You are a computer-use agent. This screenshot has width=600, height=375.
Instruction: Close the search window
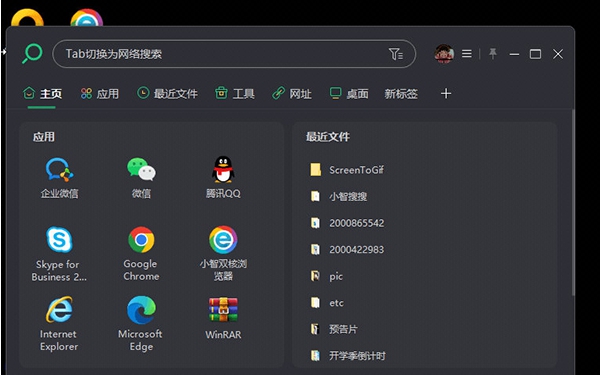(x=558, y=54)
